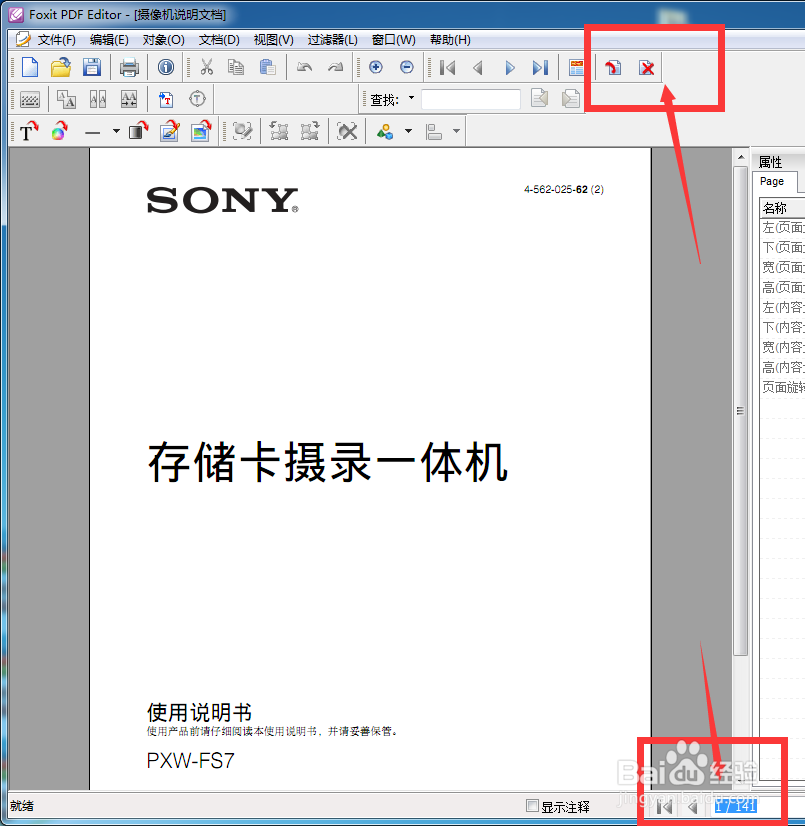Click the find previous icon
The image size is (805, 826).
coord(539,99)
